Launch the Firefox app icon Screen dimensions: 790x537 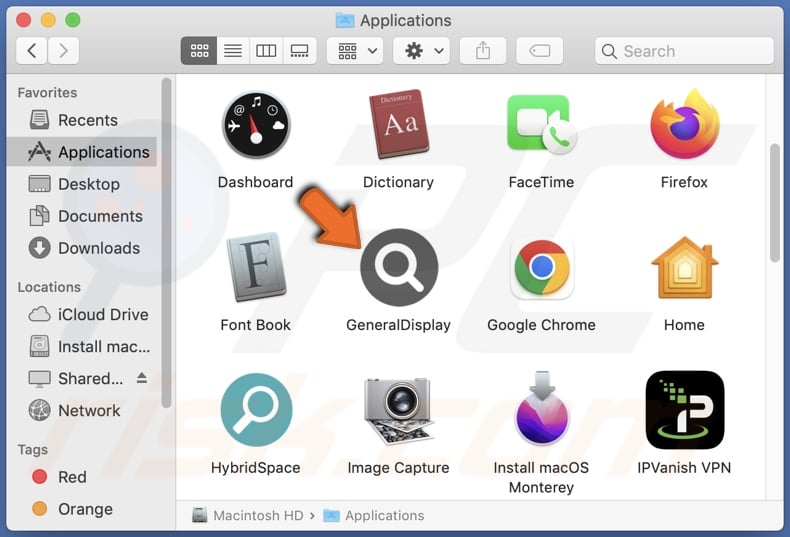coord(685,124)
